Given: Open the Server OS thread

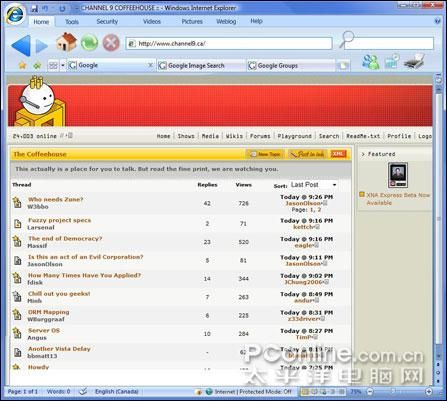Looking at the screenshot, I should pos(44,330).
